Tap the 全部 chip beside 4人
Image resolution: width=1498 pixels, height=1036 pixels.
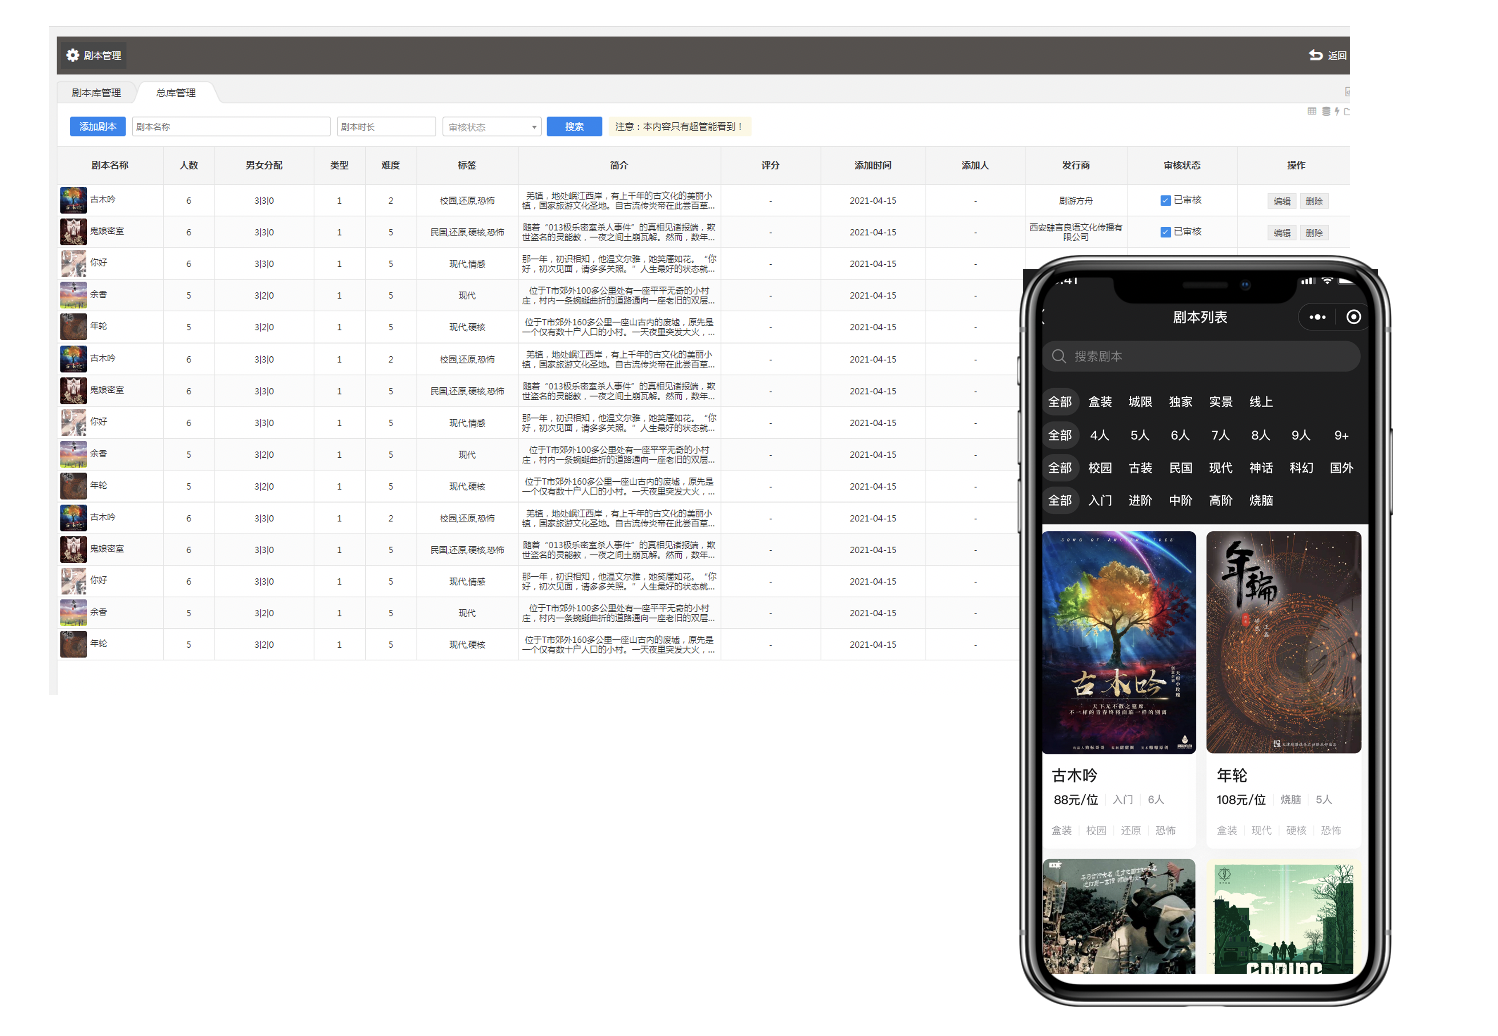pyautogui.click(x=1060, y=435)
